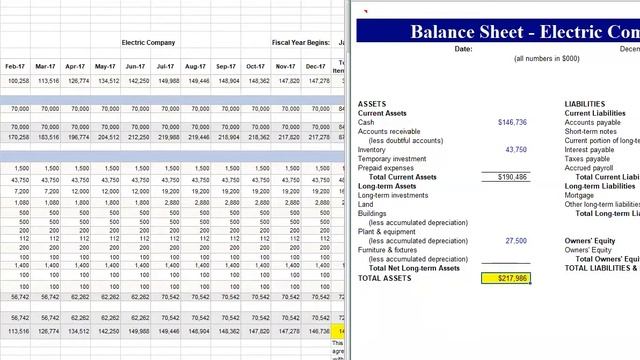Screen dimensions: 640x360
Task: Select the Inventory row label
Action: click(x=371, y=150)
